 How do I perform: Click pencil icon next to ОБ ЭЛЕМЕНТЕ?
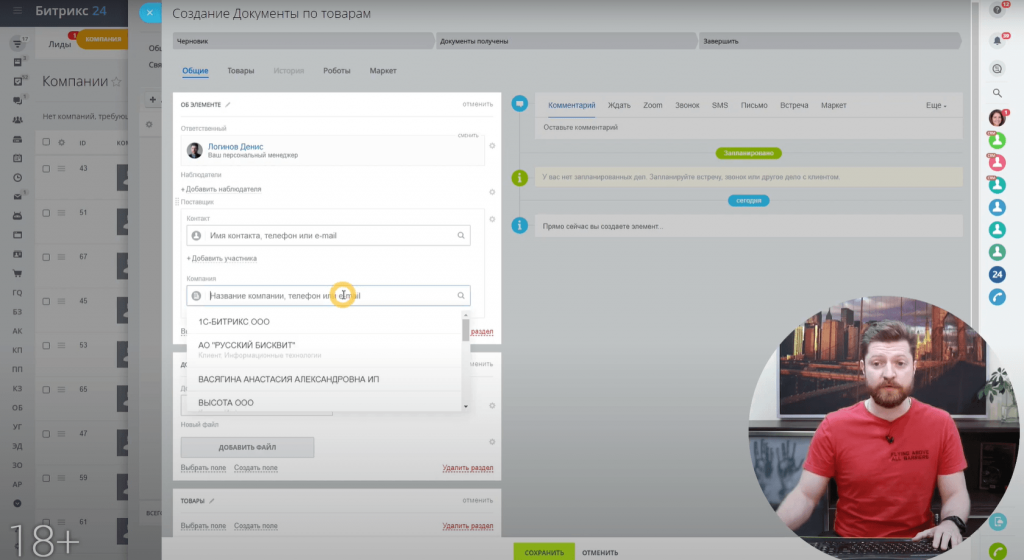pyautogui.click(x=228, y=104)
